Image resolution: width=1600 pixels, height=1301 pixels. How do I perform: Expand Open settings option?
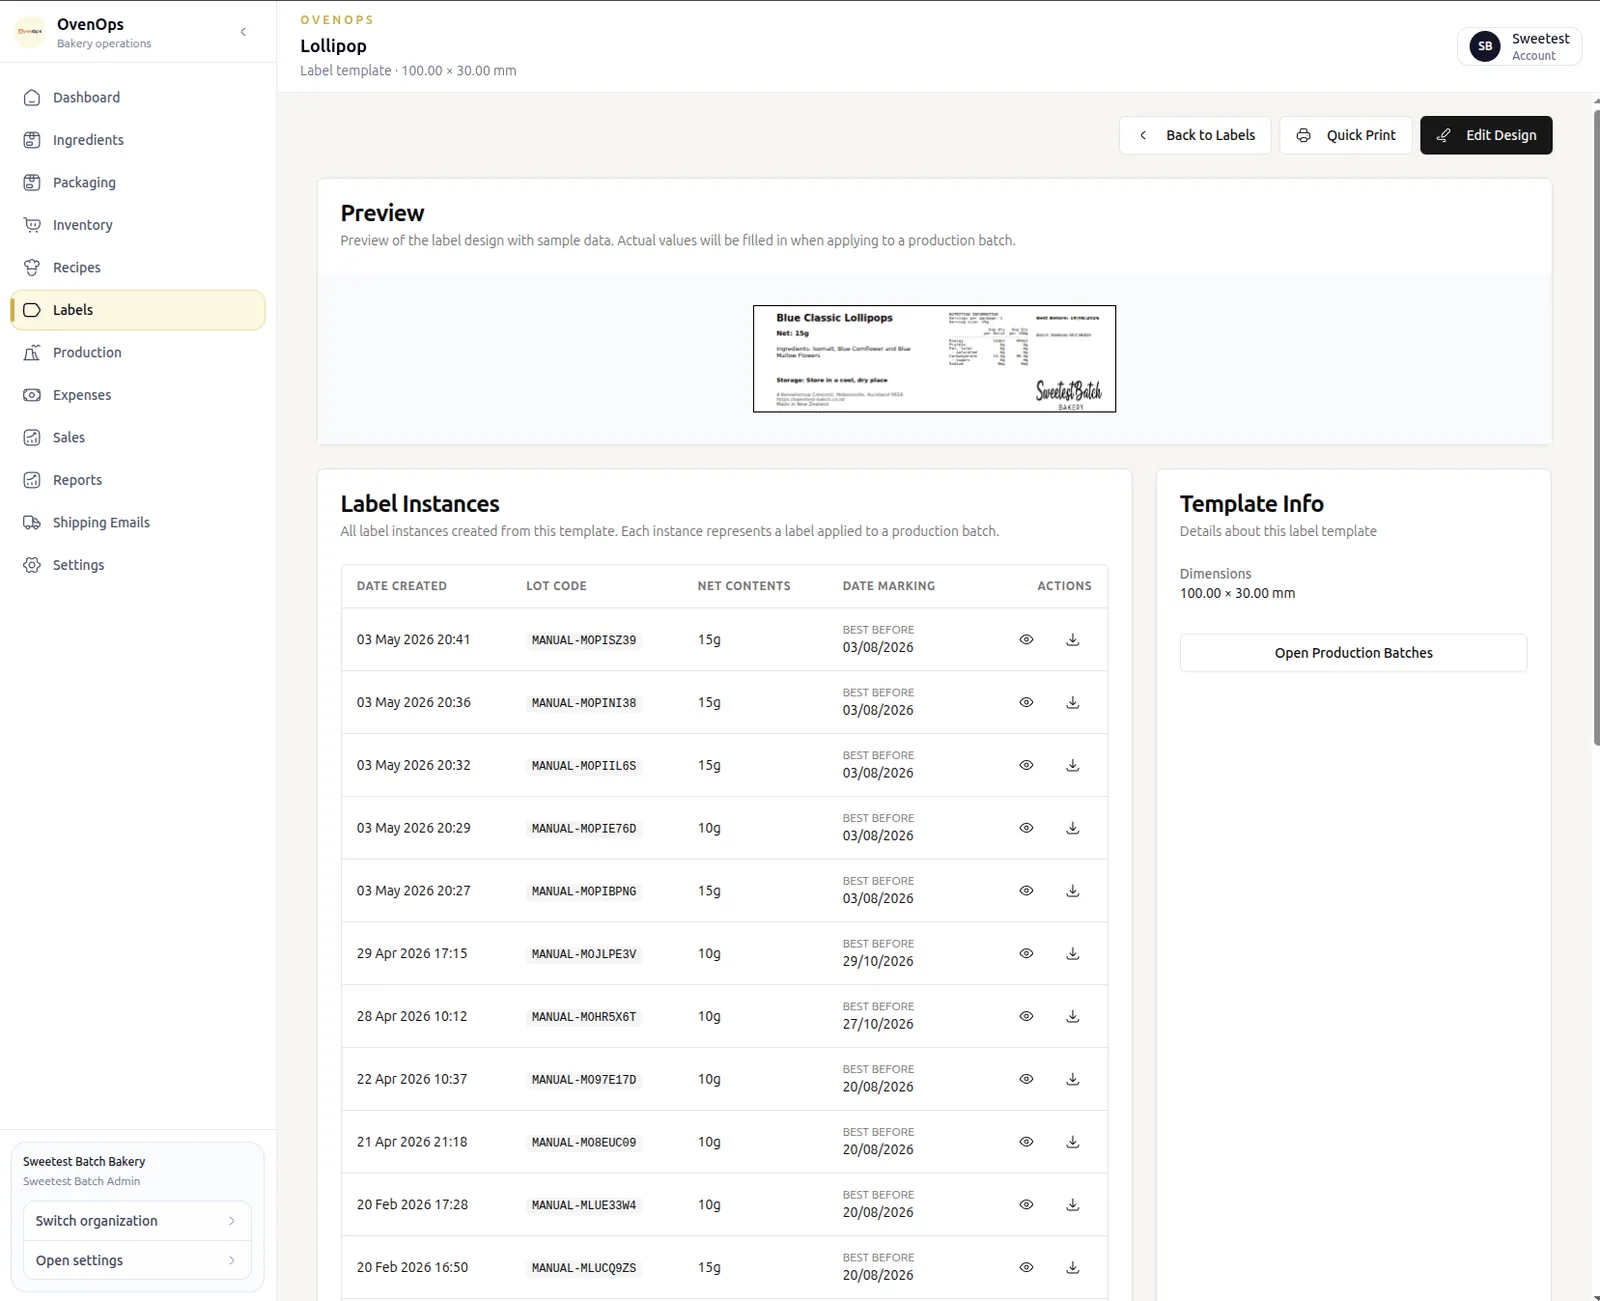pos(137,1260)
